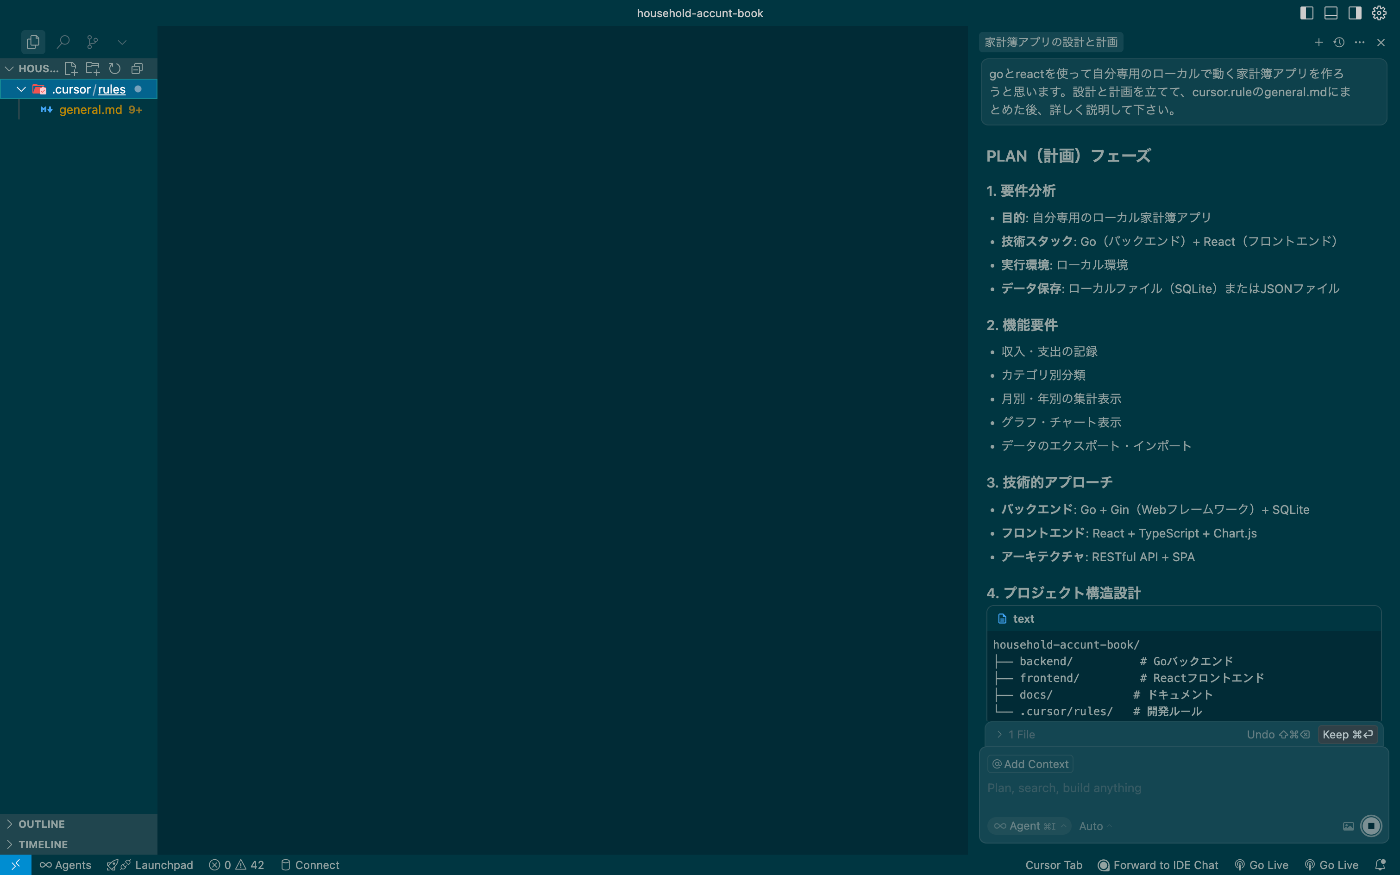Click Add Context button
1400x875 pixels.
pyautogui.click(x=1031, y=764)
